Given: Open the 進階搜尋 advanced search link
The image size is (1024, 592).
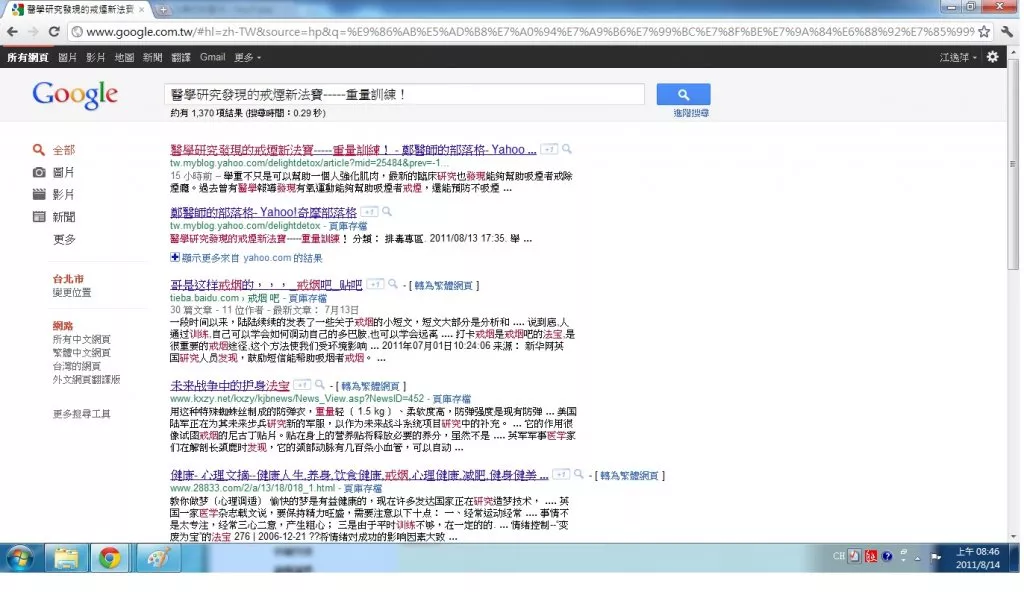Looking at the screenshot, I should (x=691, y=113).
